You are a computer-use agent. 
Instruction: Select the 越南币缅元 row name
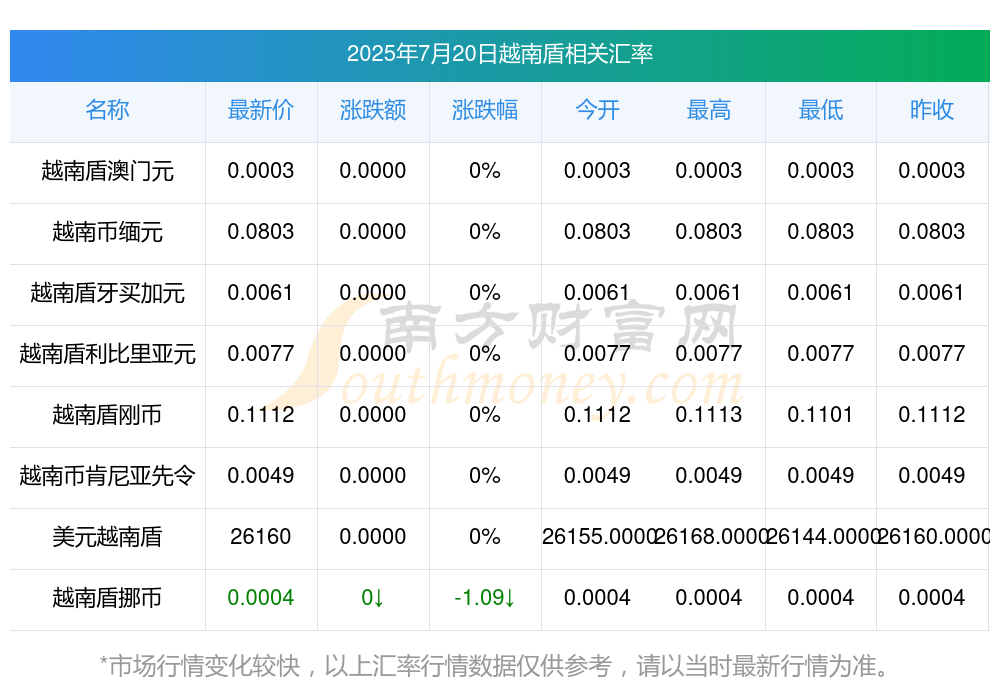107,232
